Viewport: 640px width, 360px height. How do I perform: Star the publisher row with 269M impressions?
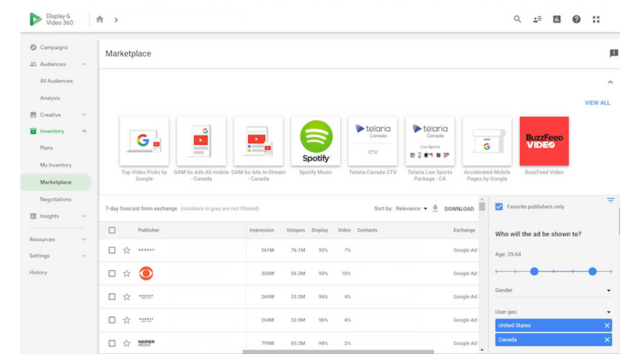tap(127, 297)
